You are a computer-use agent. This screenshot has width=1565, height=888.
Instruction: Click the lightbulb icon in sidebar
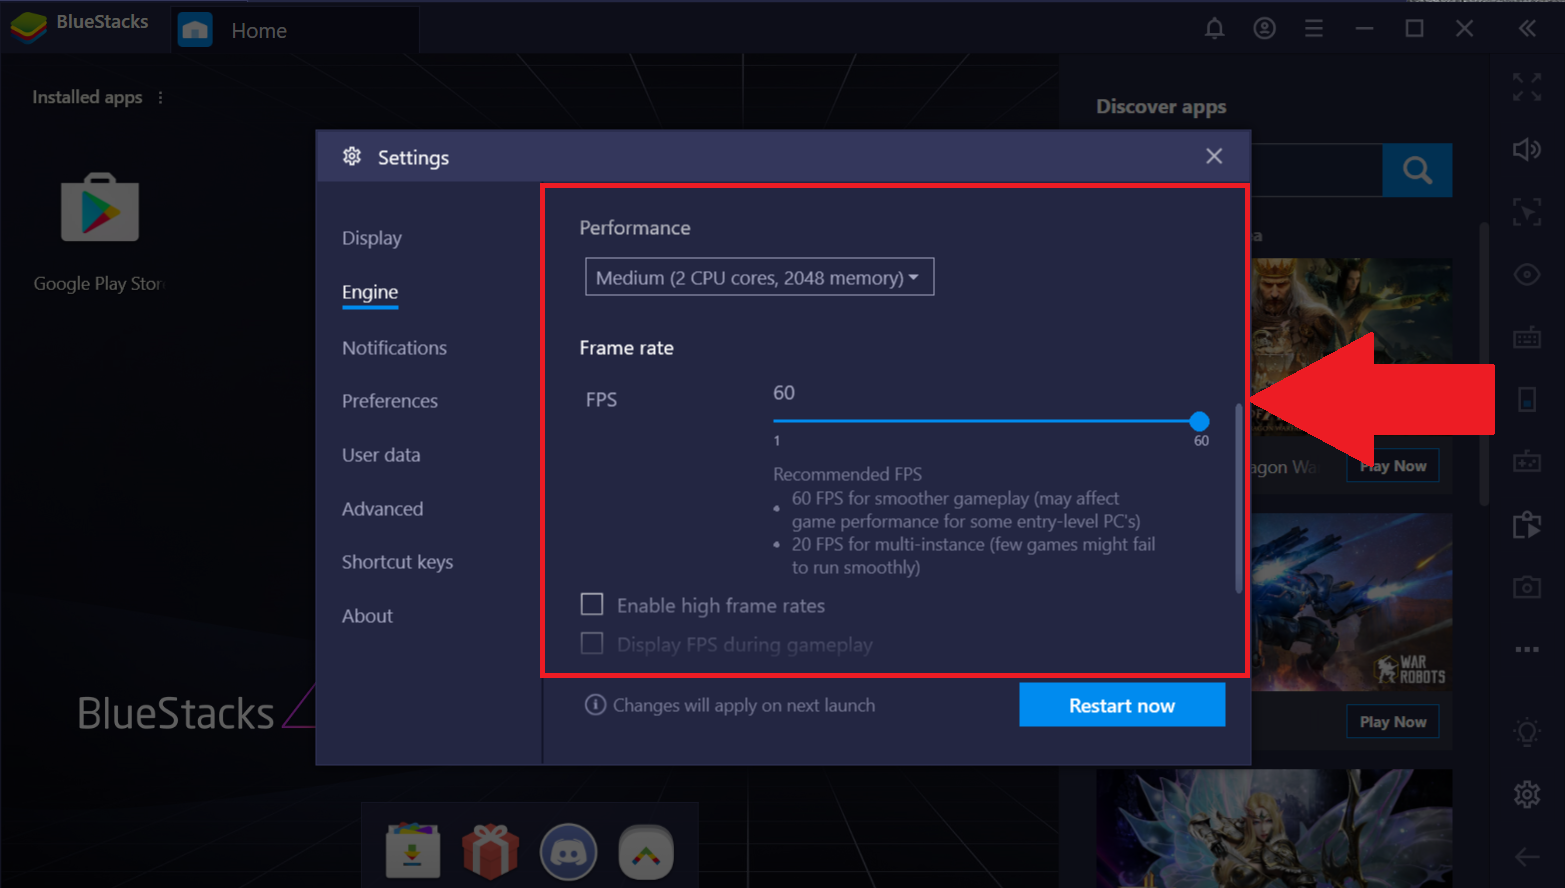[1527, 732]
